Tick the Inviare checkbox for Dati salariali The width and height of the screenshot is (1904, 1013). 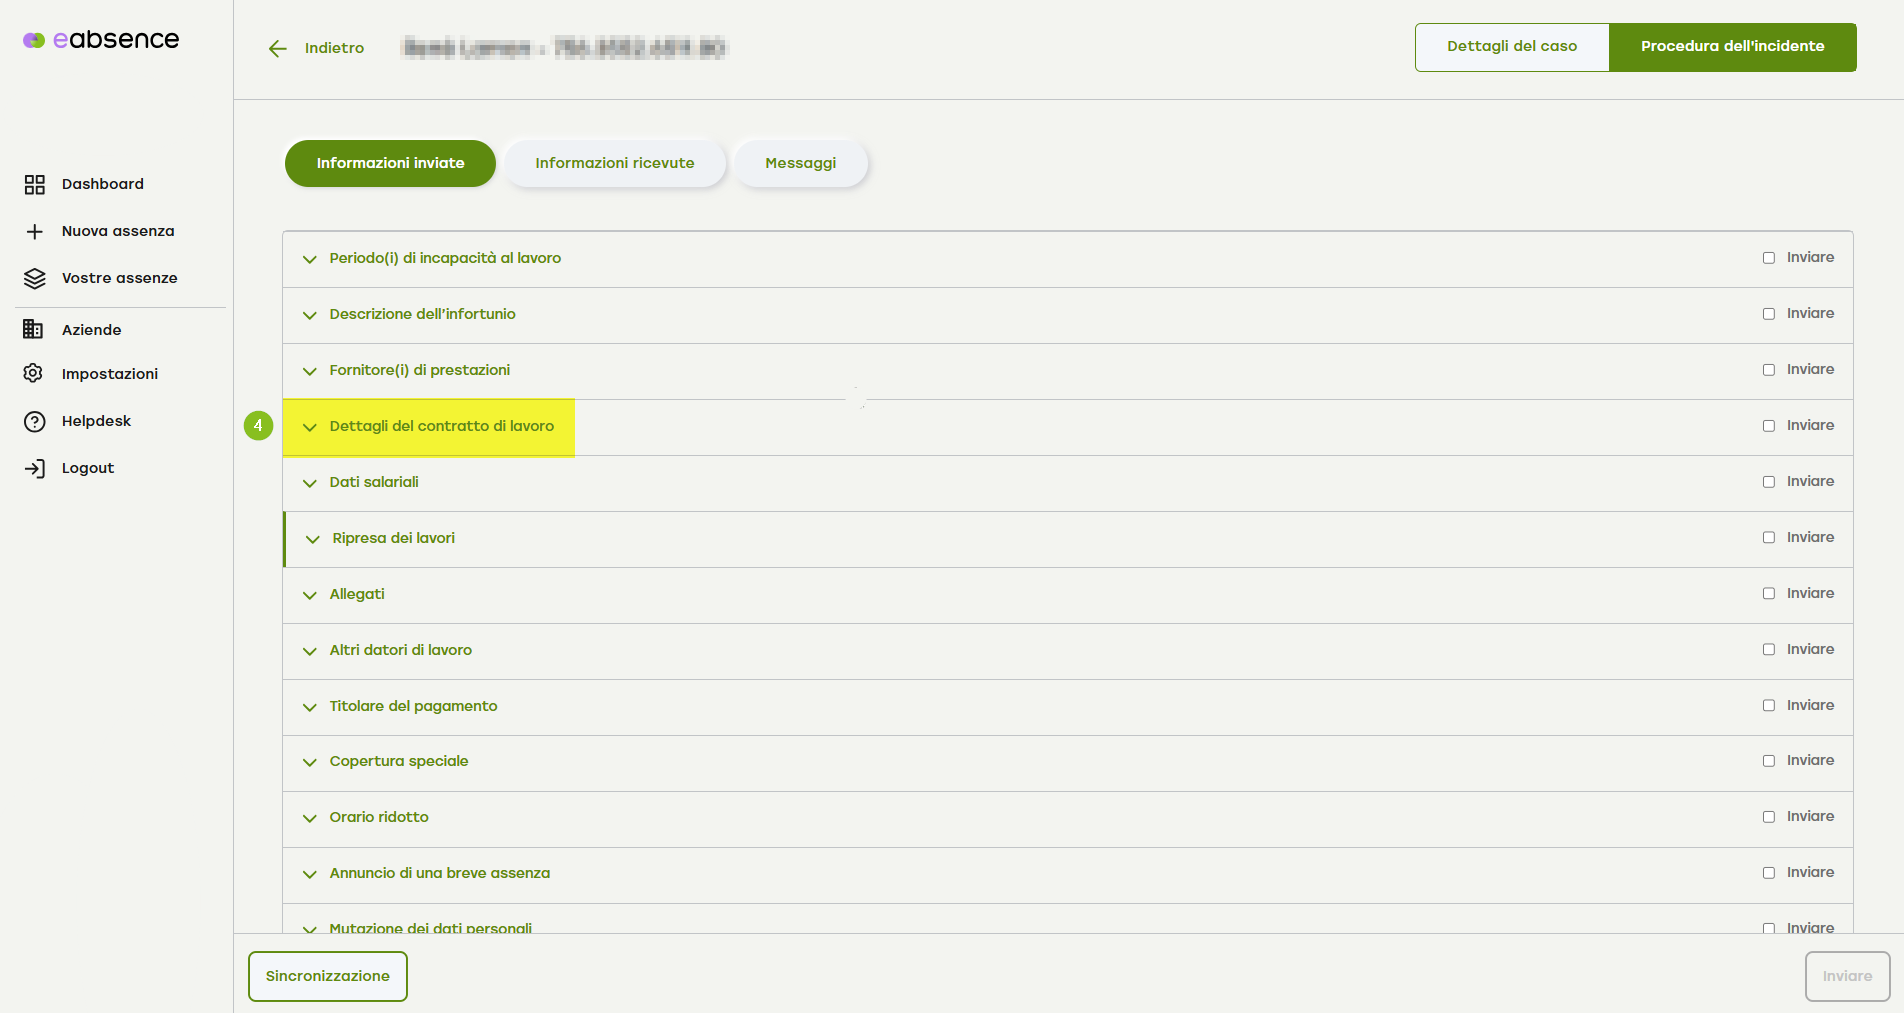pos(1769,482)
